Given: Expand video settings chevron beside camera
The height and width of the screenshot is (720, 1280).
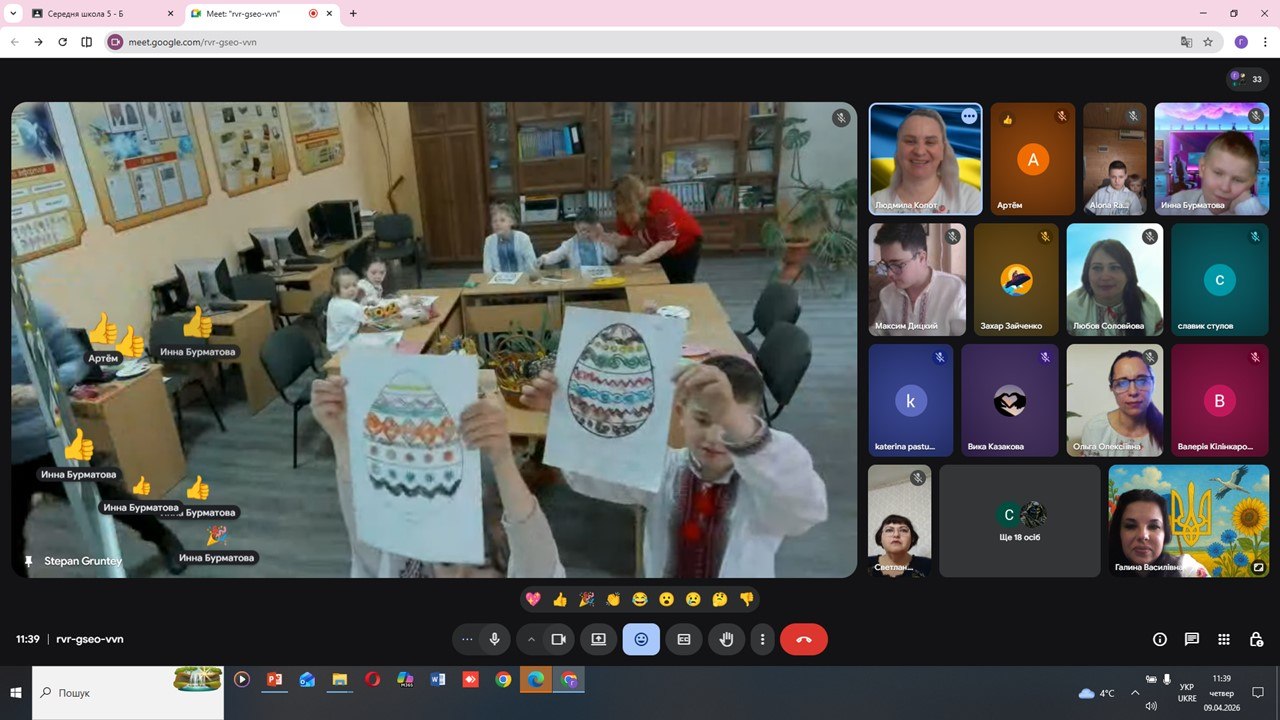Looking at the screenshot, I should (531, 639).
